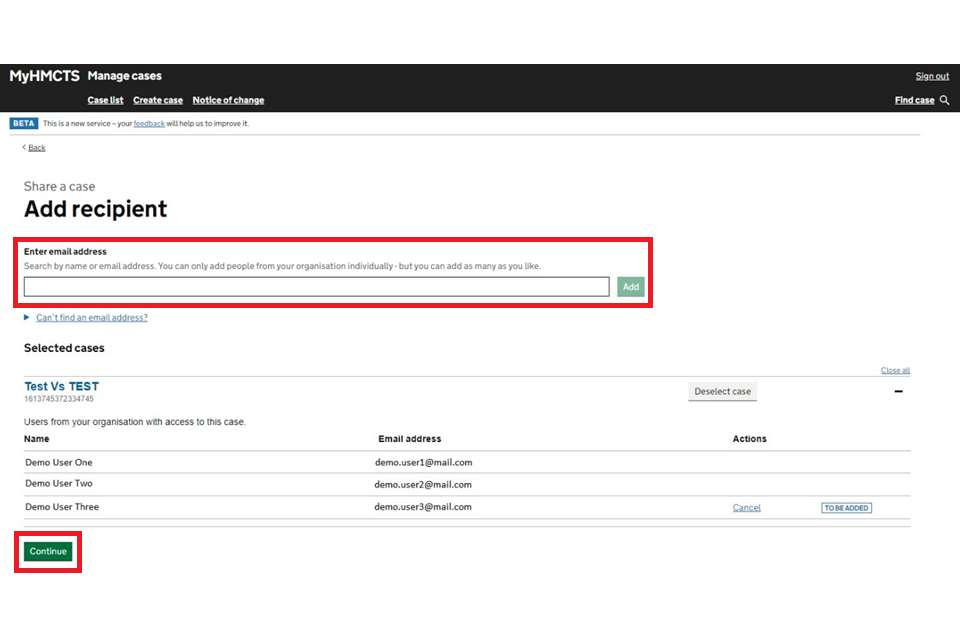Collapse the case with the minus icon

point(898,391)
